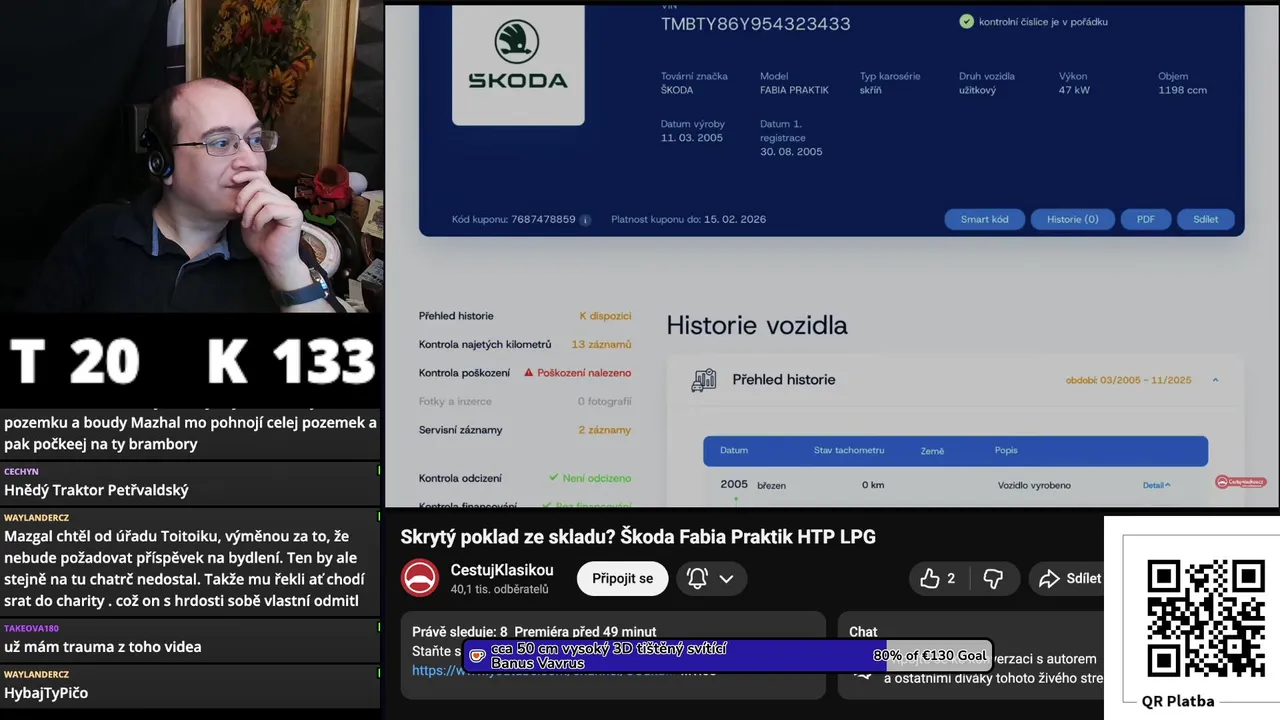Dislike the video with thumbs down
Screen dimensions: 1280x720
click(x=993, y=578)
